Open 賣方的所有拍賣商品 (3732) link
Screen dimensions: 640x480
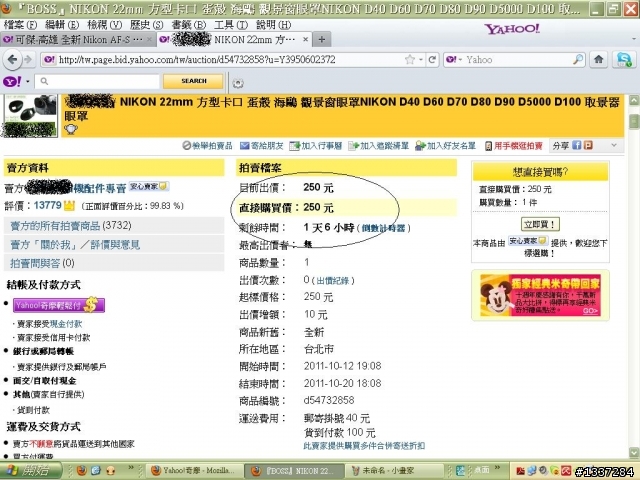pos(71,226)
